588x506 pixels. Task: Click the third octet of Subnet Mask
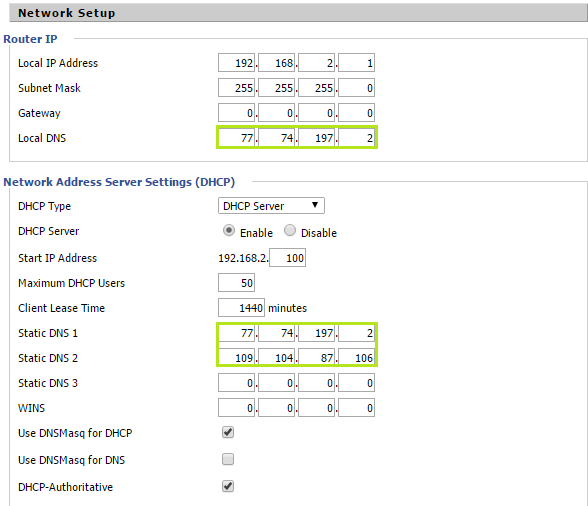(x=316, y=88)
